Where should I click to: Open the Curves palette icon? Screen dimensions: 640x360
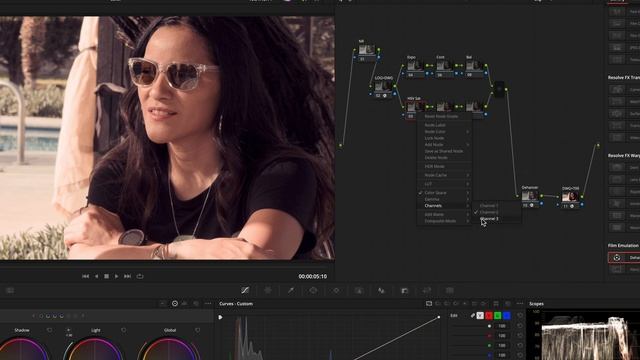click(245, 290)
